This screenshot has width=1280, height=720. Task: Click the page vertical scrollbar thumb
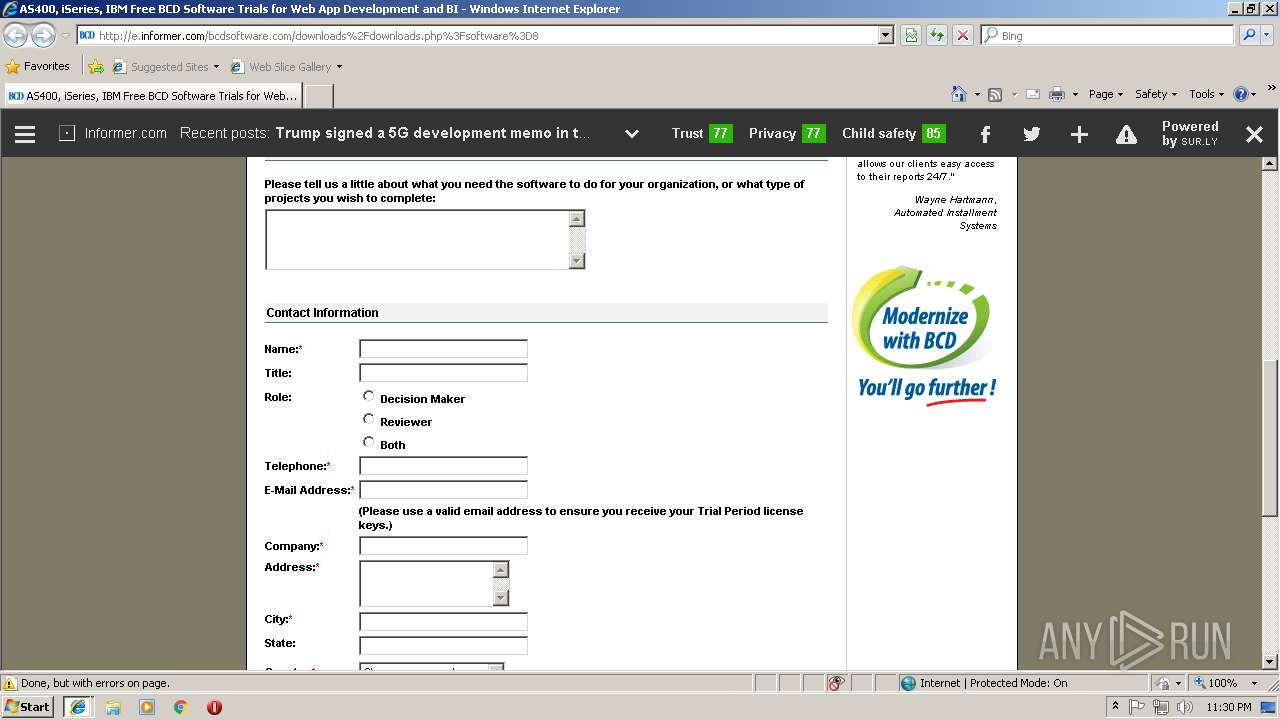click(x=1270, y=438)
